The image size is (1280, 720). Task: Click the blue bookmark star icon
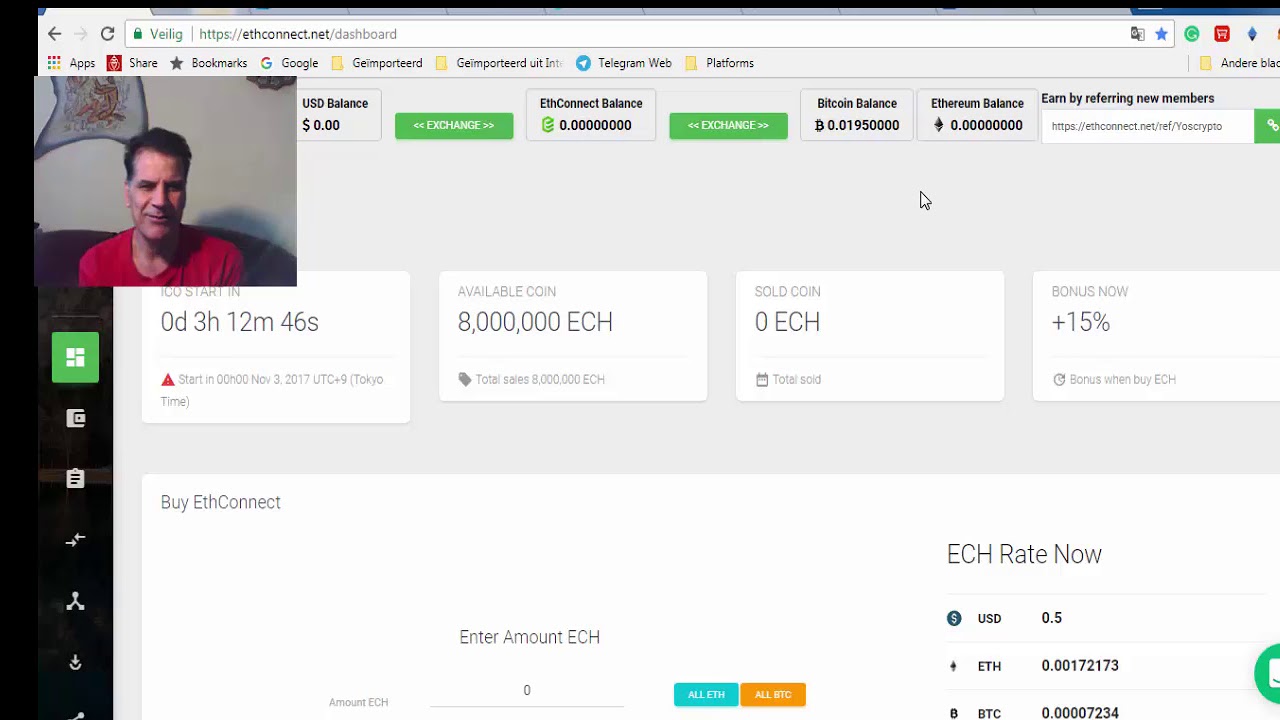pos(1161,34)
